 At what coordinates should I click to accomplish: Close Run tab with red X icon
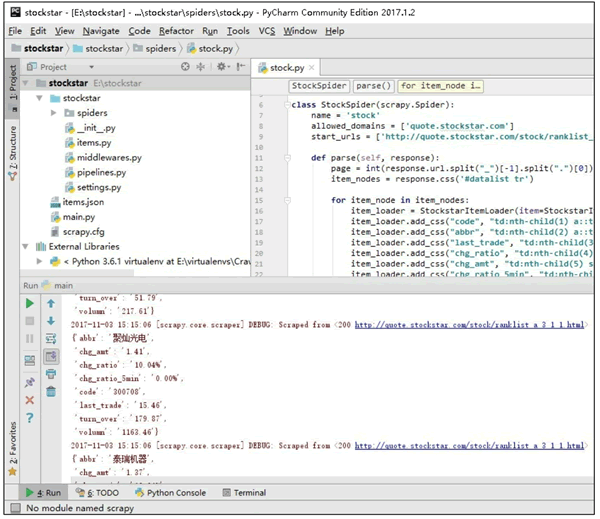pos(29,400)
